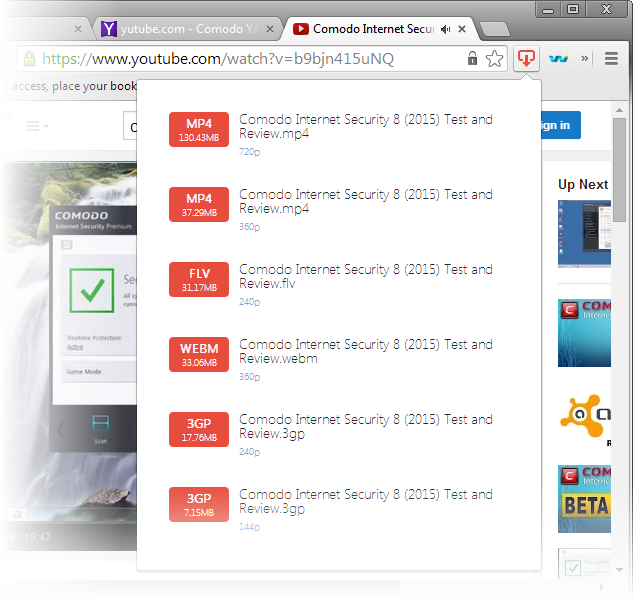
Task: Click the page scrollbar down arrow
Action: [619, 570]
